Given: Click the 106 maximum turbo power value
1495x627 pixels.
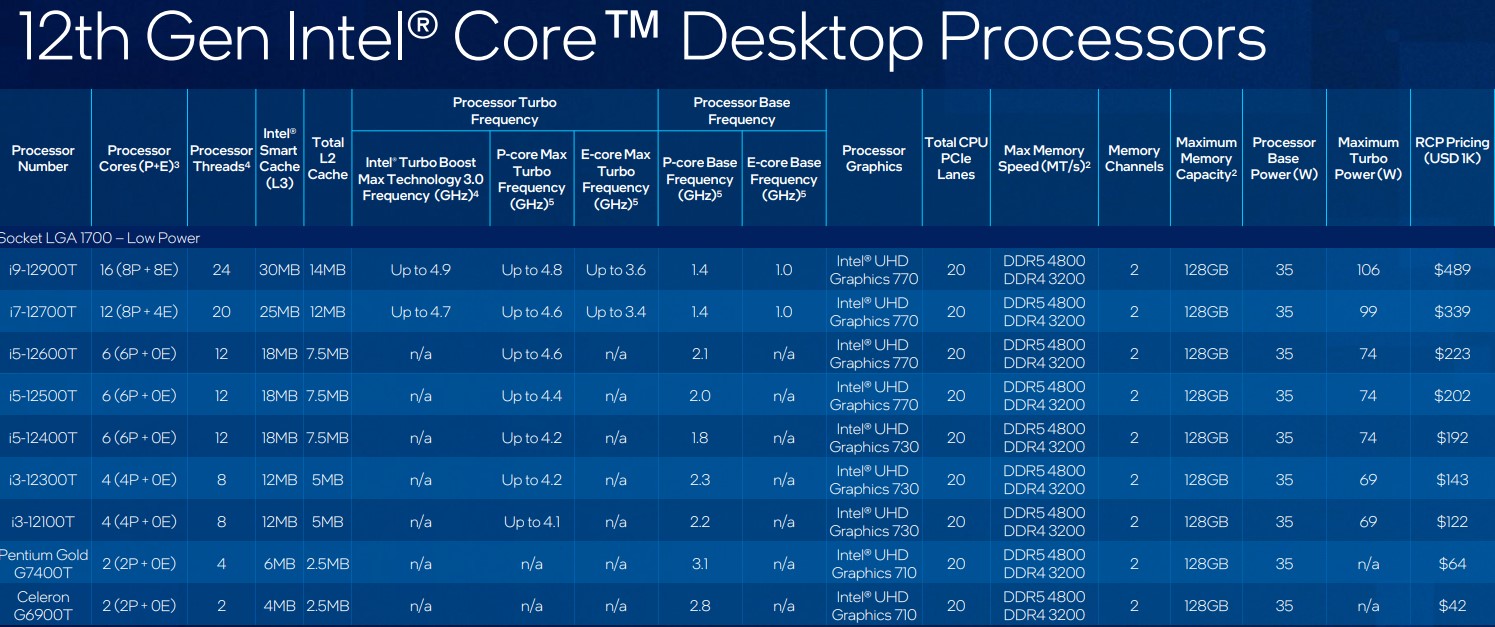Looking at the screenshot, I should pos(1367,270).
